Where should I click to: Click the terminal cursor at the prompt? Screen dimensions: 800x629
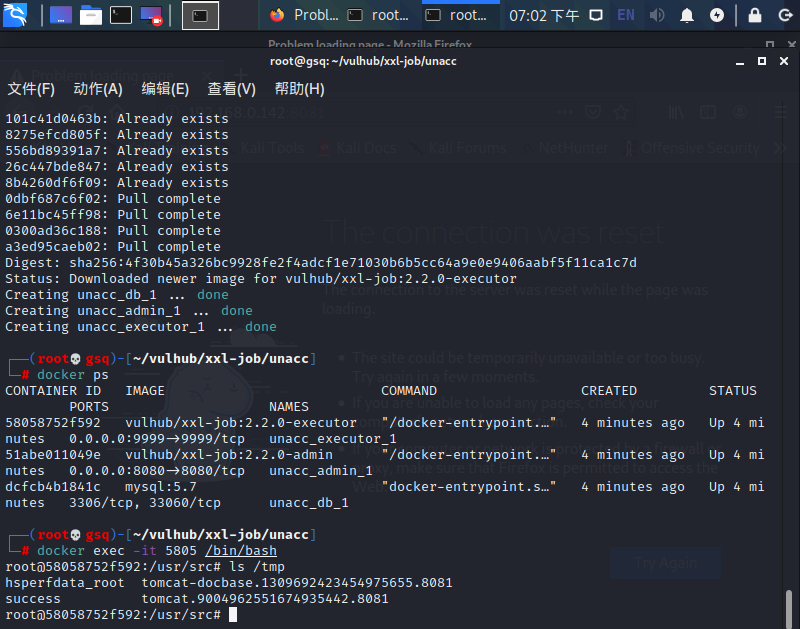pos(233,615)
